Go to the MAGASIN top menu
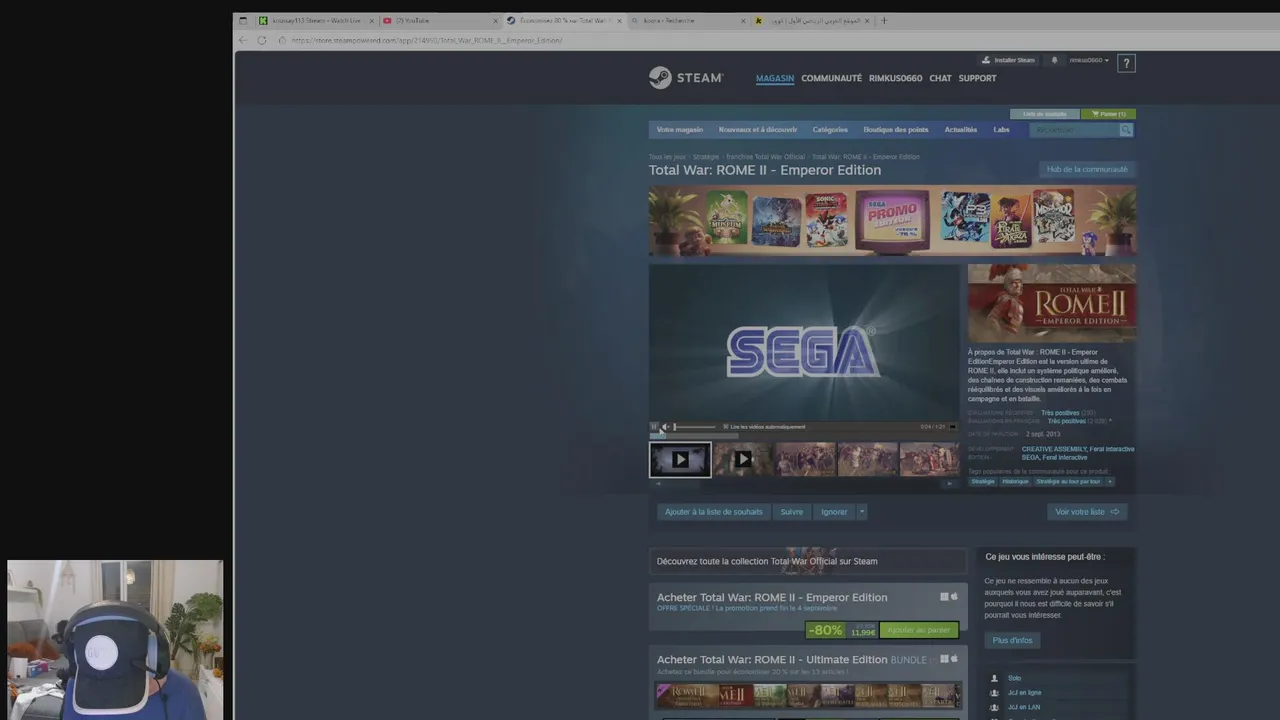Viewport: 1280px width, 720px height. pyautogui.click(x=775, y=78)
